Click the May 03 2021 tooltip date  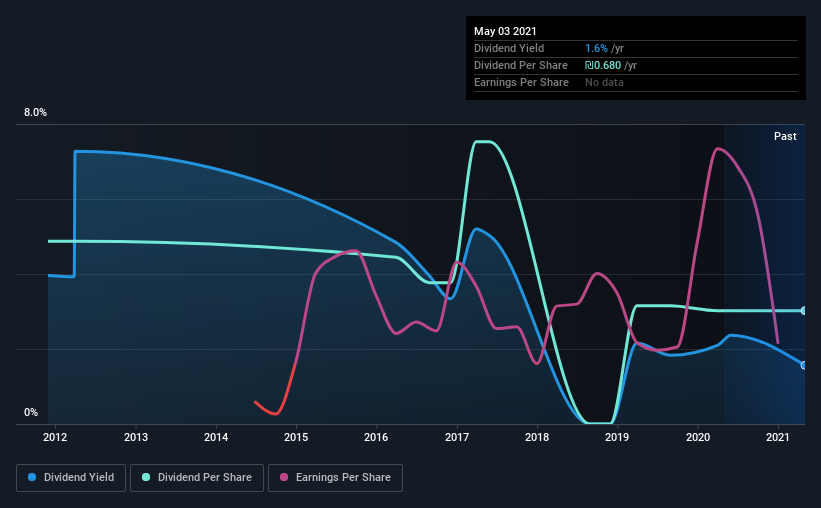pyautogui.click(x=505, y=31)
